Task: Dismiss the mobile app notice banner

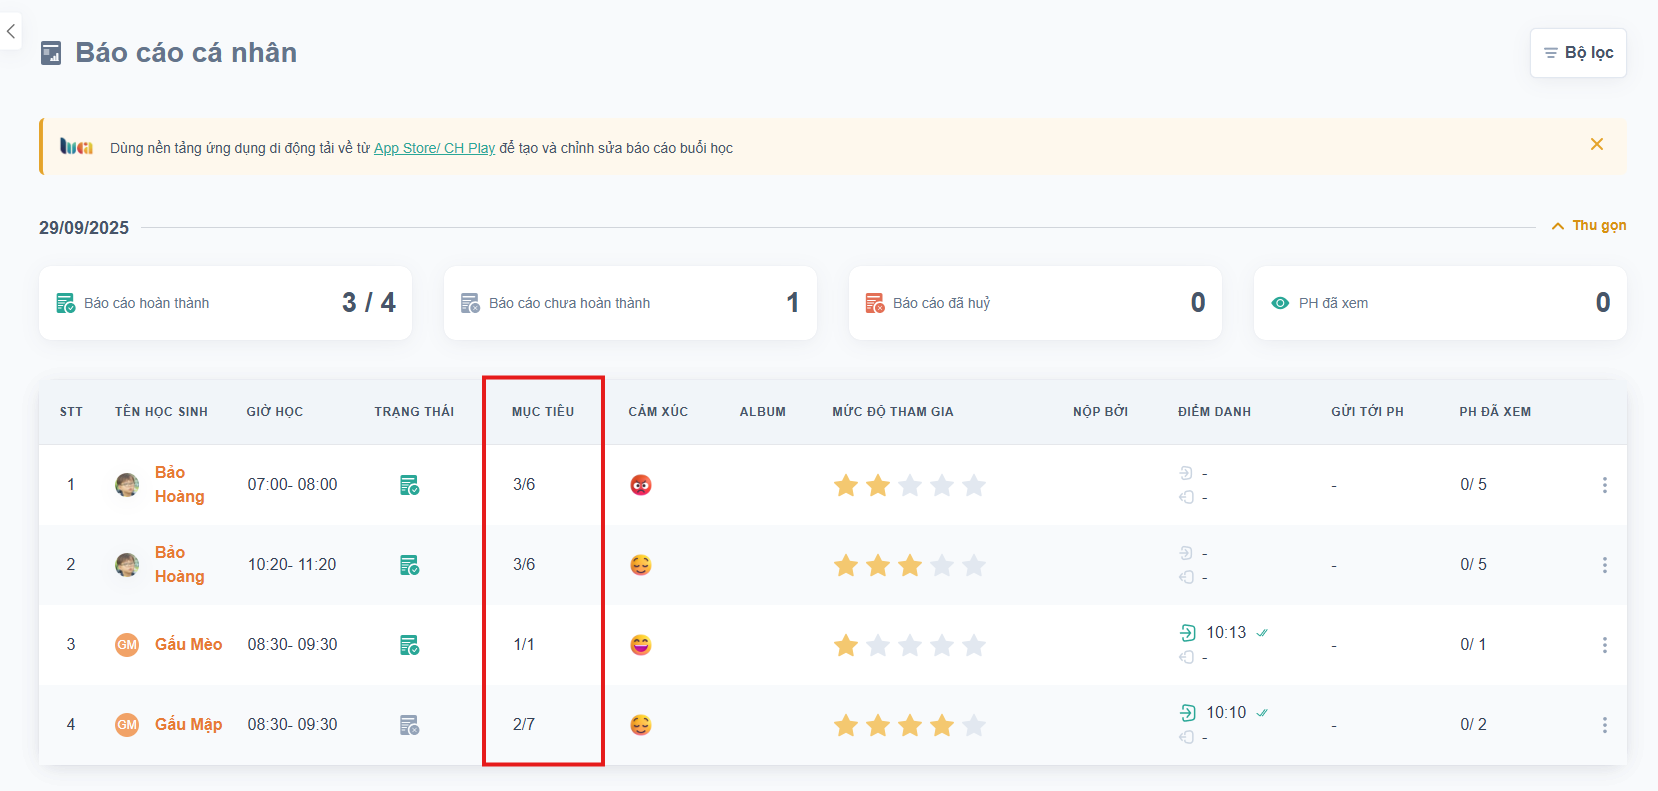Action: (1597, 144)
